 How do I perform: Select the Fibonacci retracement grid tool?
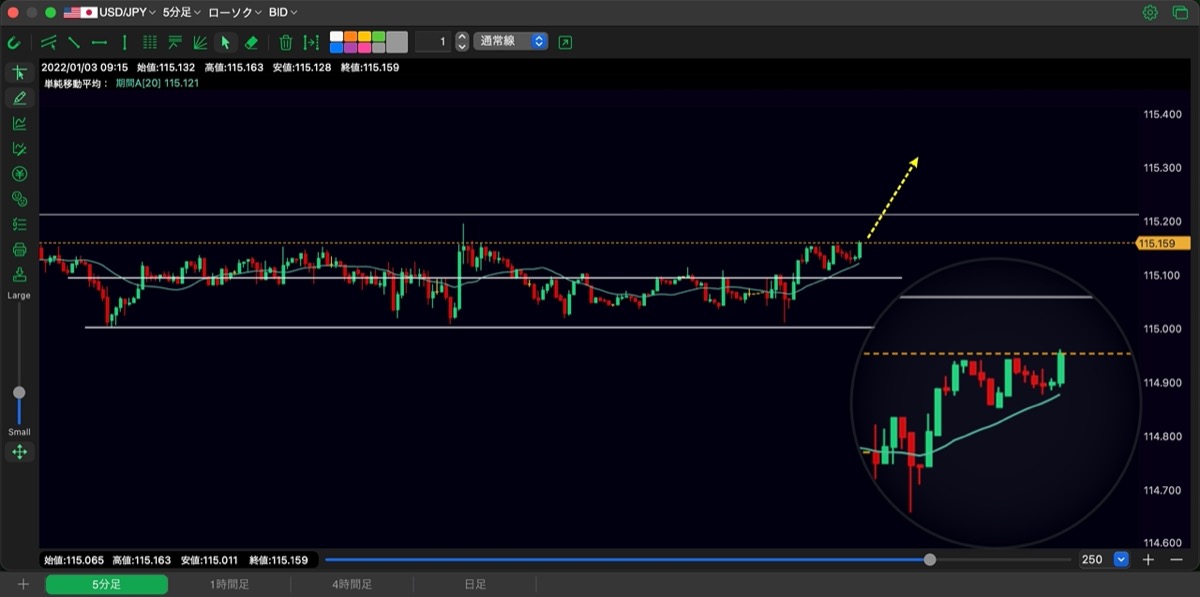150,42
